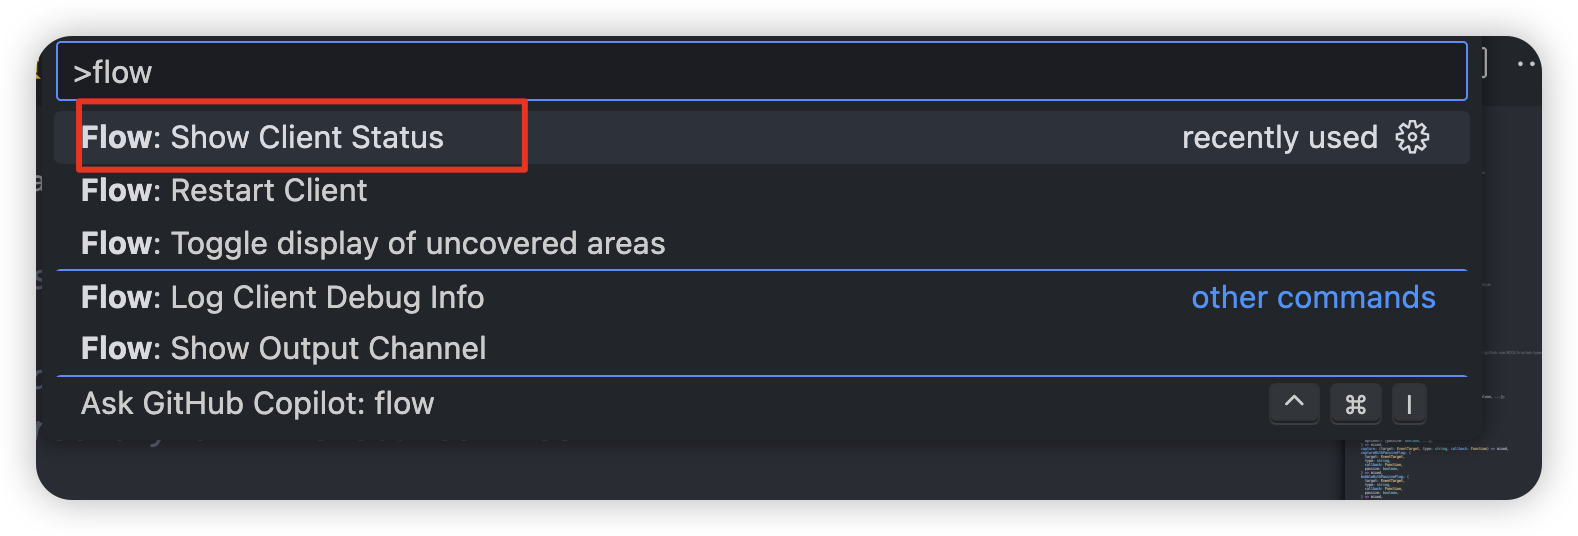Click the Control caret keybinding key

(x=1294, y=403)
